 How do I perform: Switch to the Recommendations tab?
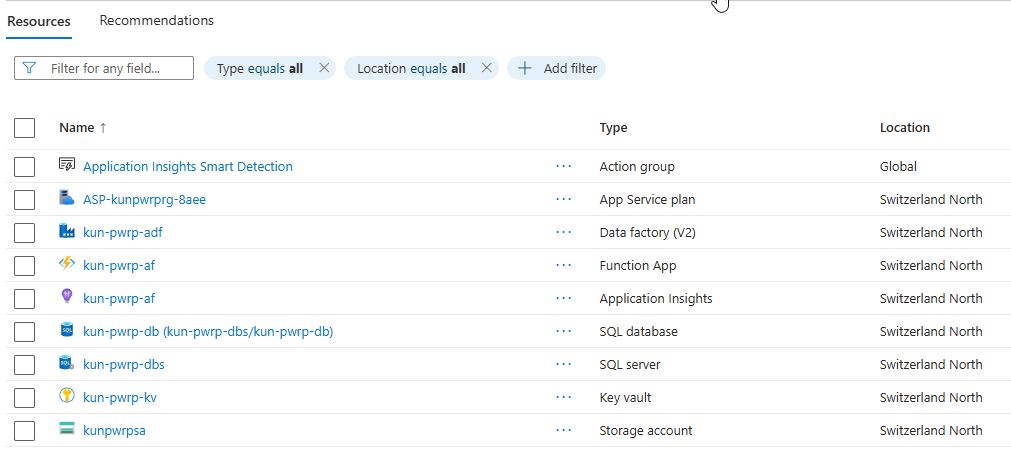coord(157,21)
